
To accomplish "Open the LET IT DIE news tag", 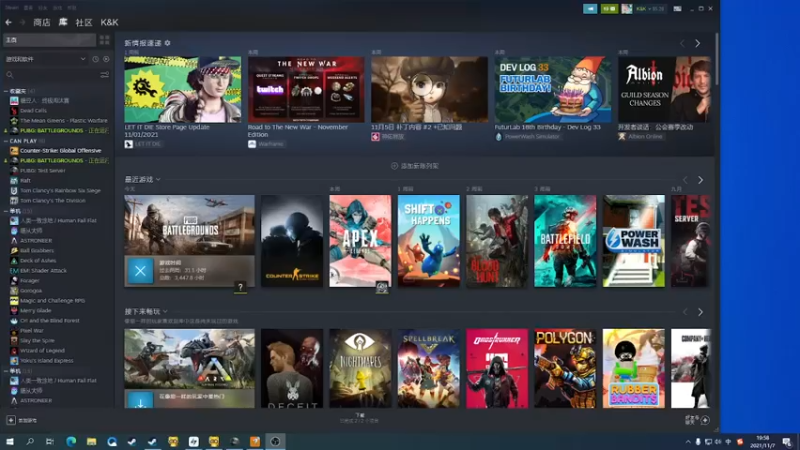I will pos(143,144).
